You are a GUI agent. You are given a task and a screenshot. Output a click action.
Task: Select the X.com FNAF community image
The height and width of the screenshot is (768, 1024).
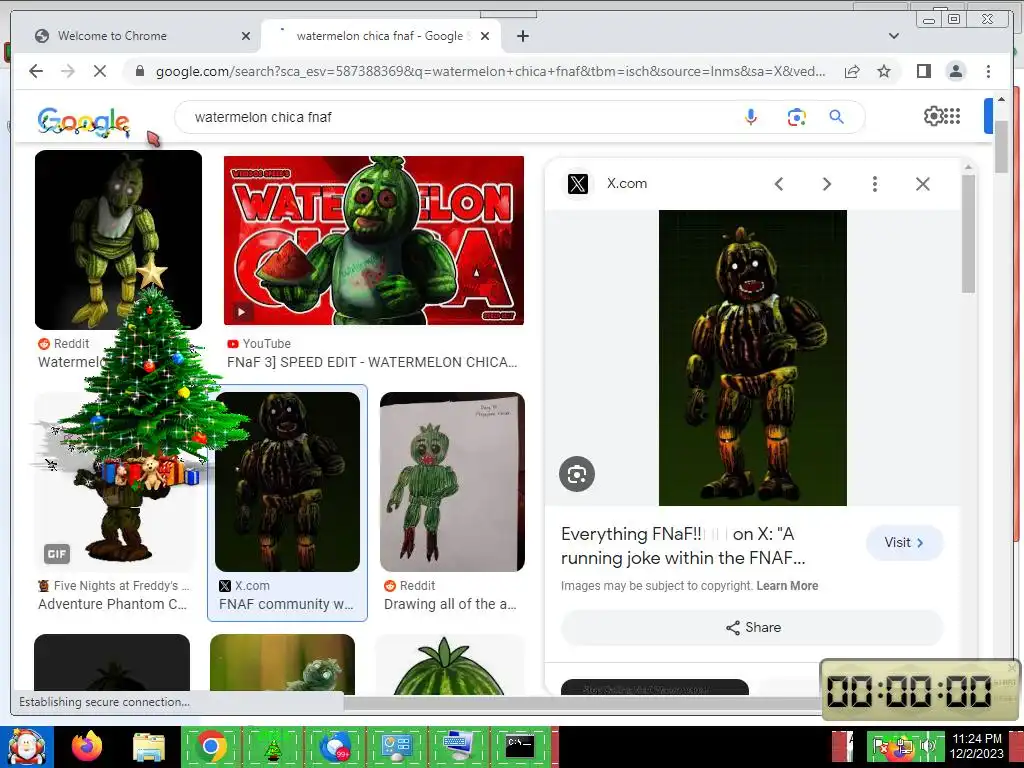pyautogui.click(x=287, y=482)
